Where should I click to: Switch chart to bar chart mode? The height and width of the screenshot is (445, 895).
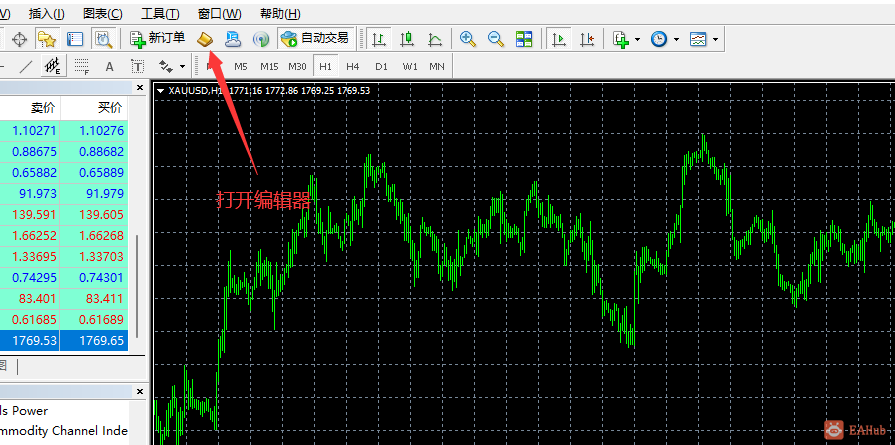(x=379, y=39)
